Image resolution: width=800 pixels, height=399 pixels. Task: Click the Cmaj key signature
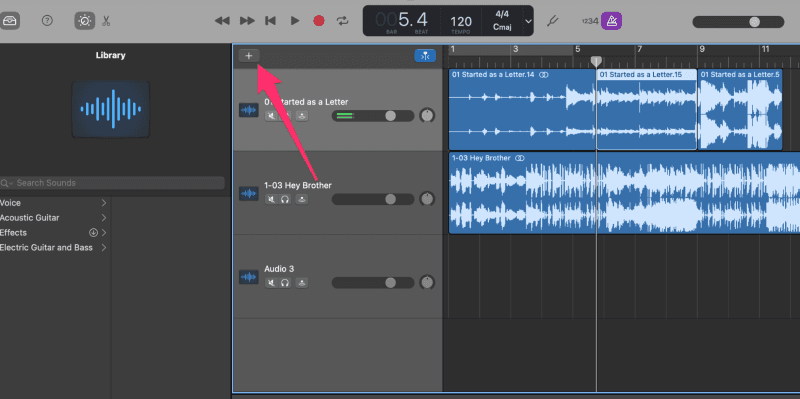(503, 27)
